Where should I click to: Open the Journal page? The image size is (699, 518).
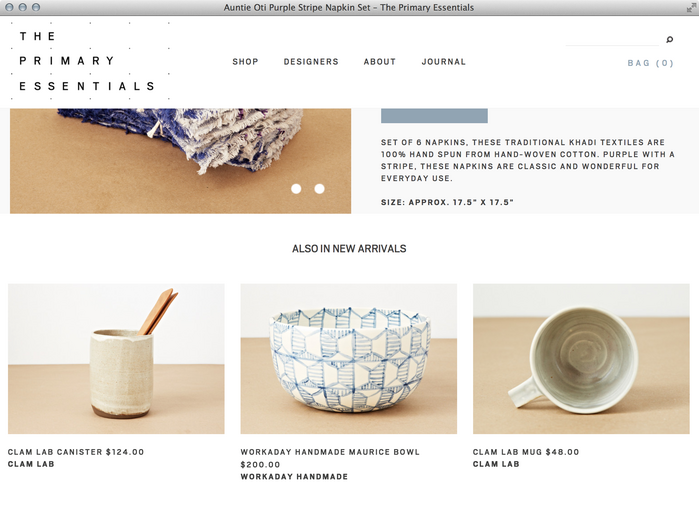(444, 62)
